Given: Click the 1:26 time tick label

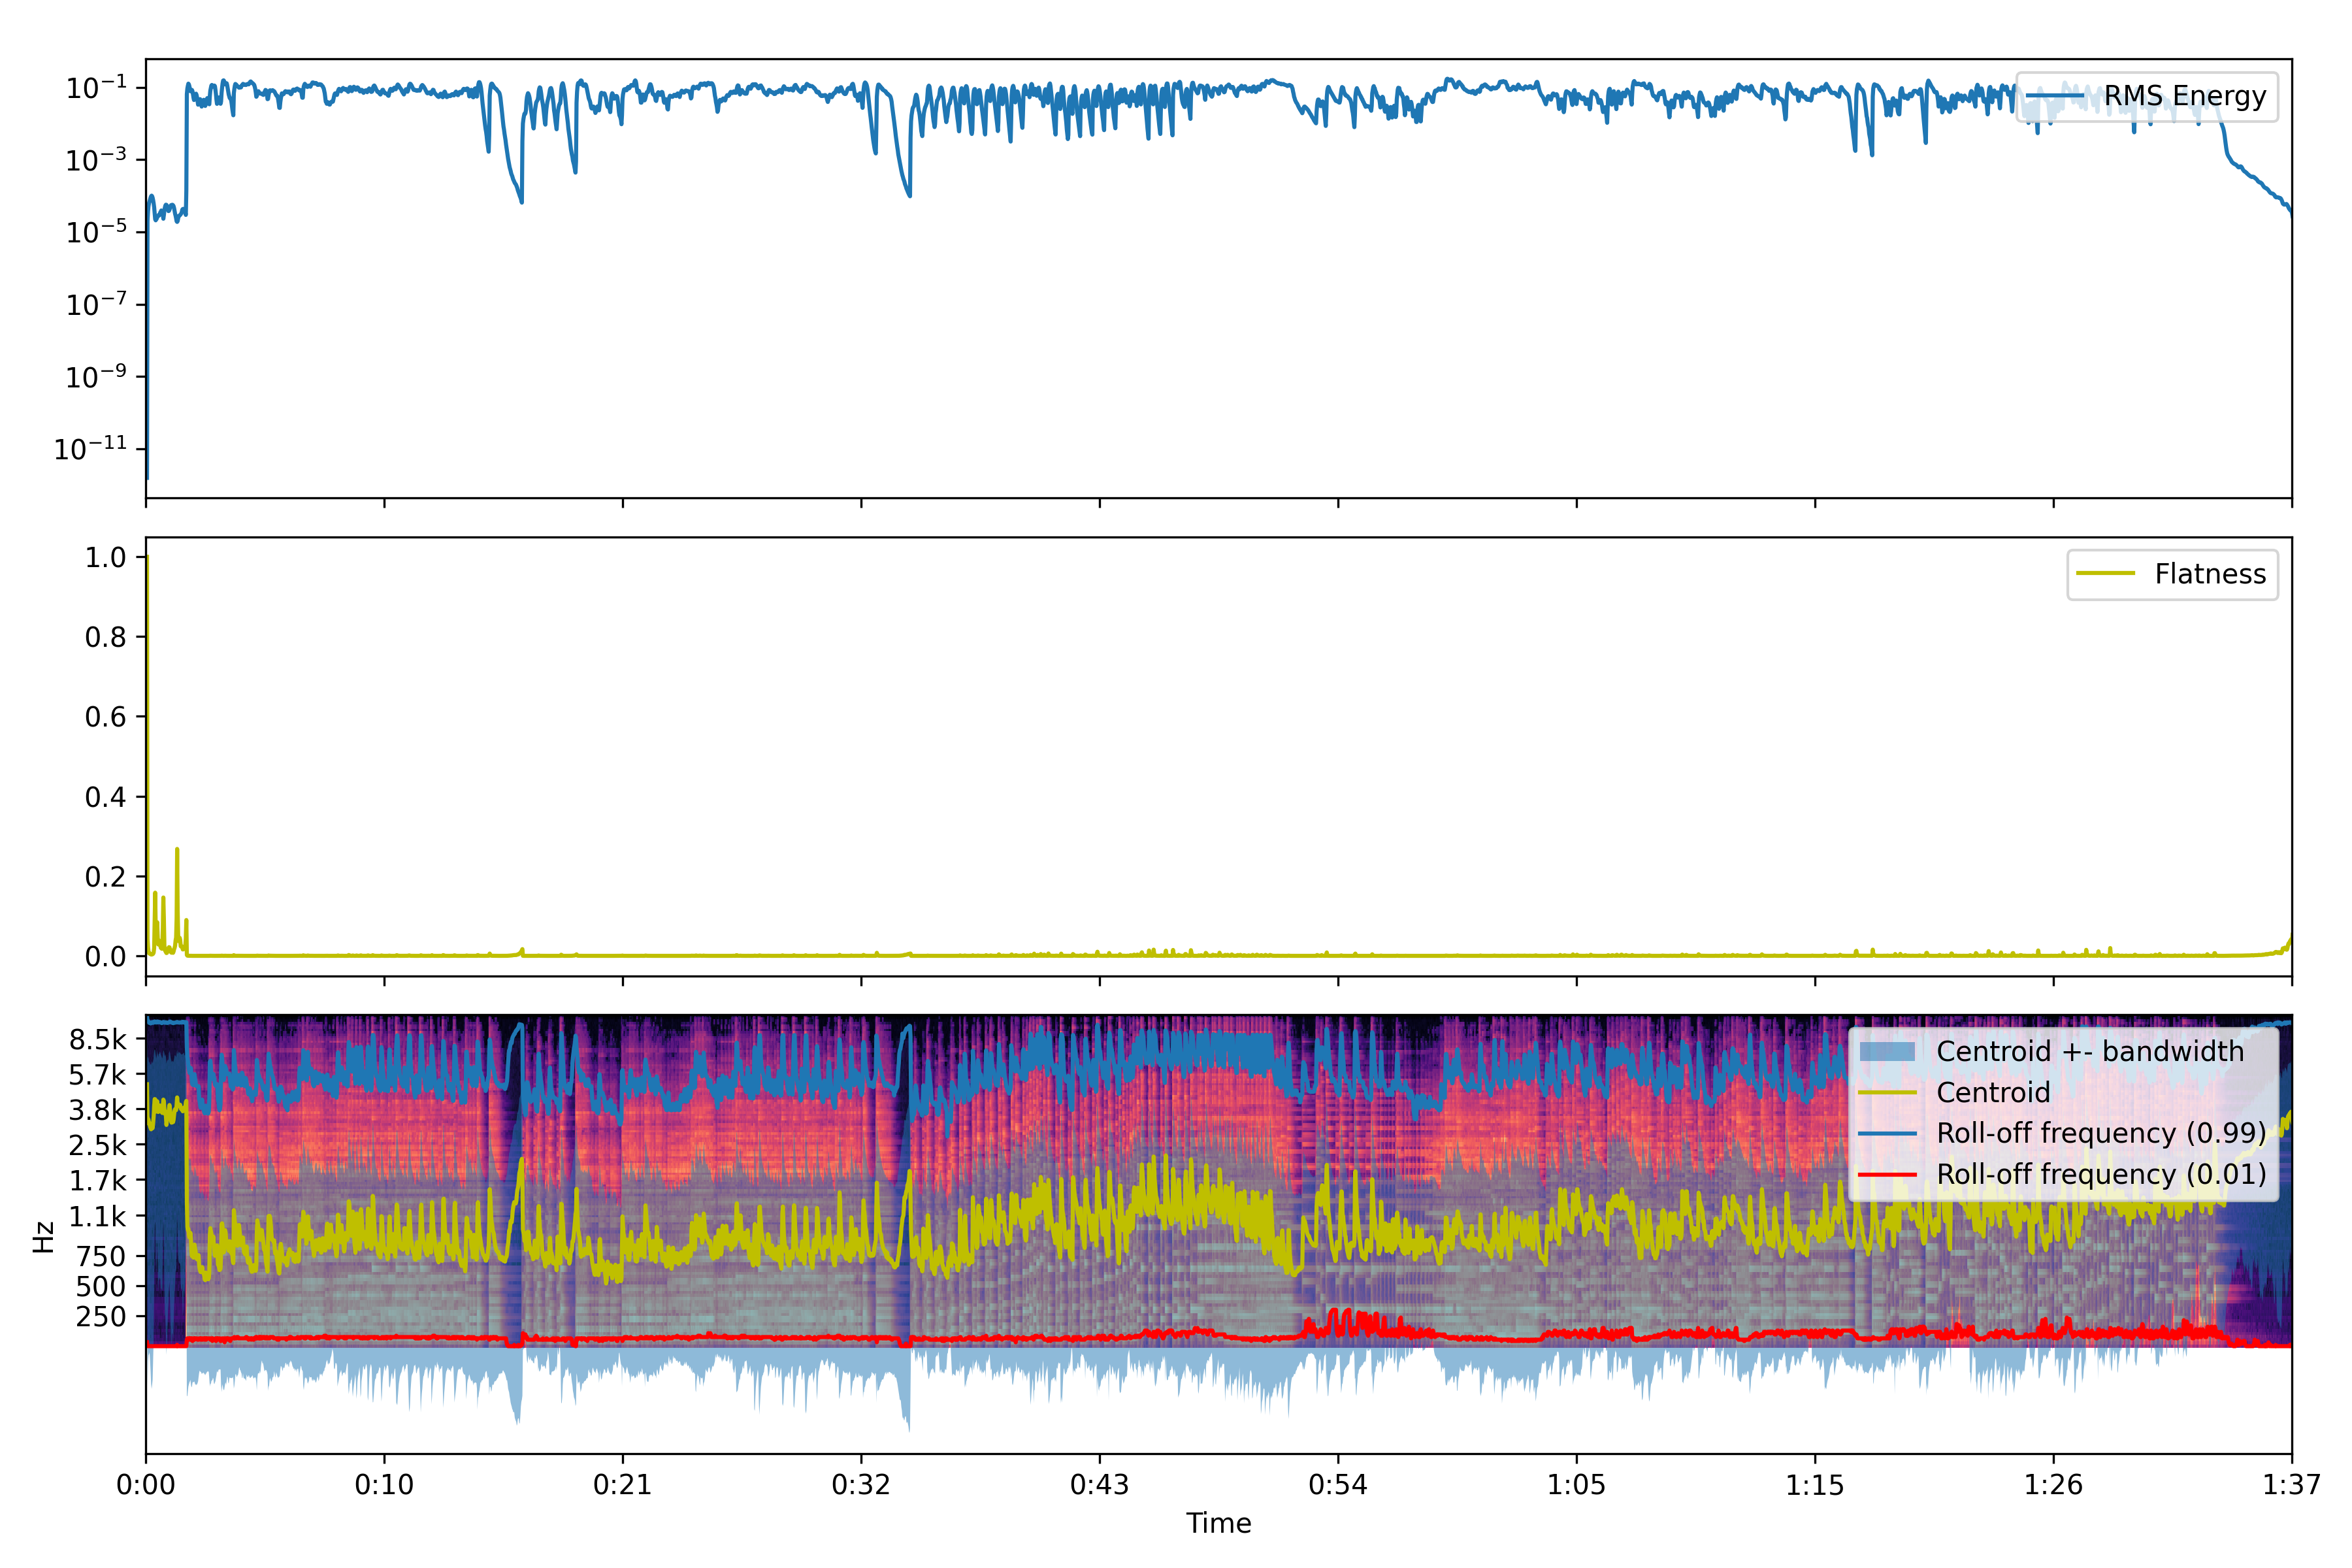Looking at the screenshot, I should [x=2053, y=1484].
